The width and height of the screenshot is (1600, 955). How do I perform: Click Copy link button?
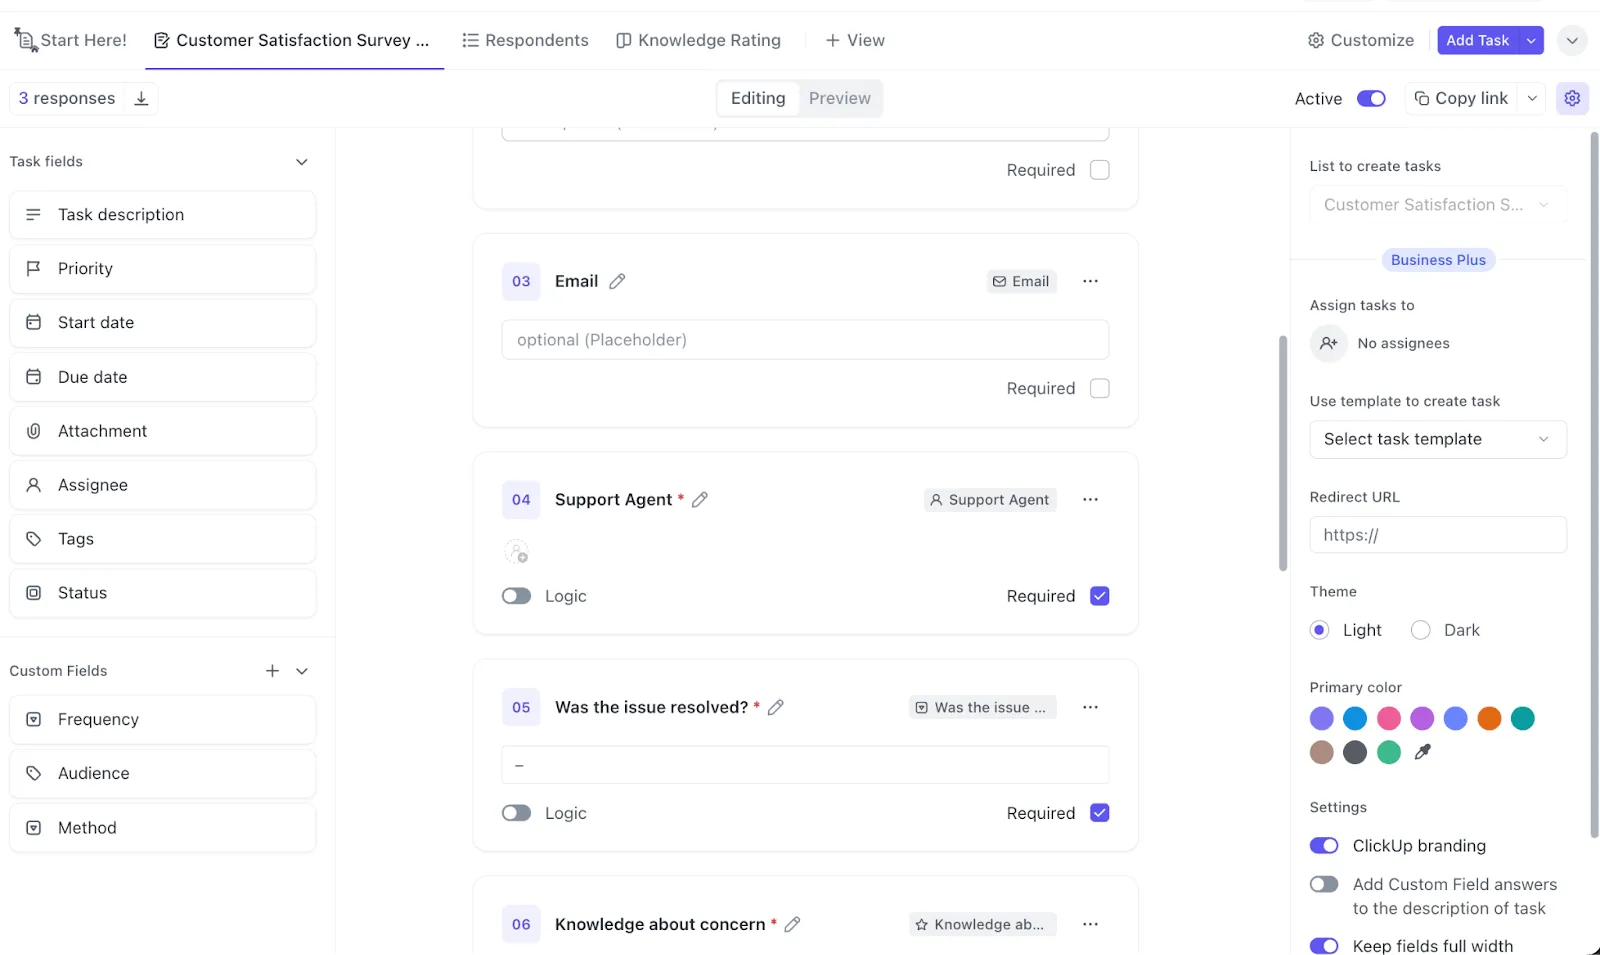1461,98
